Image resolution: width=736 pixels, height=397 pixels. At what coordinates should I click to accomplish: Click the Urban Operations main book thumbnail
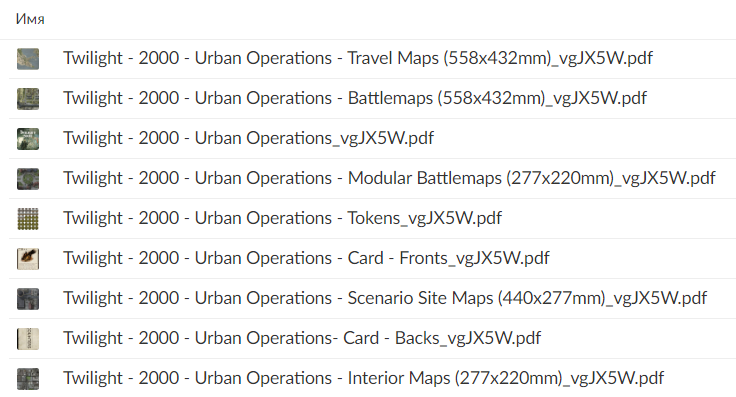[28, 139]
